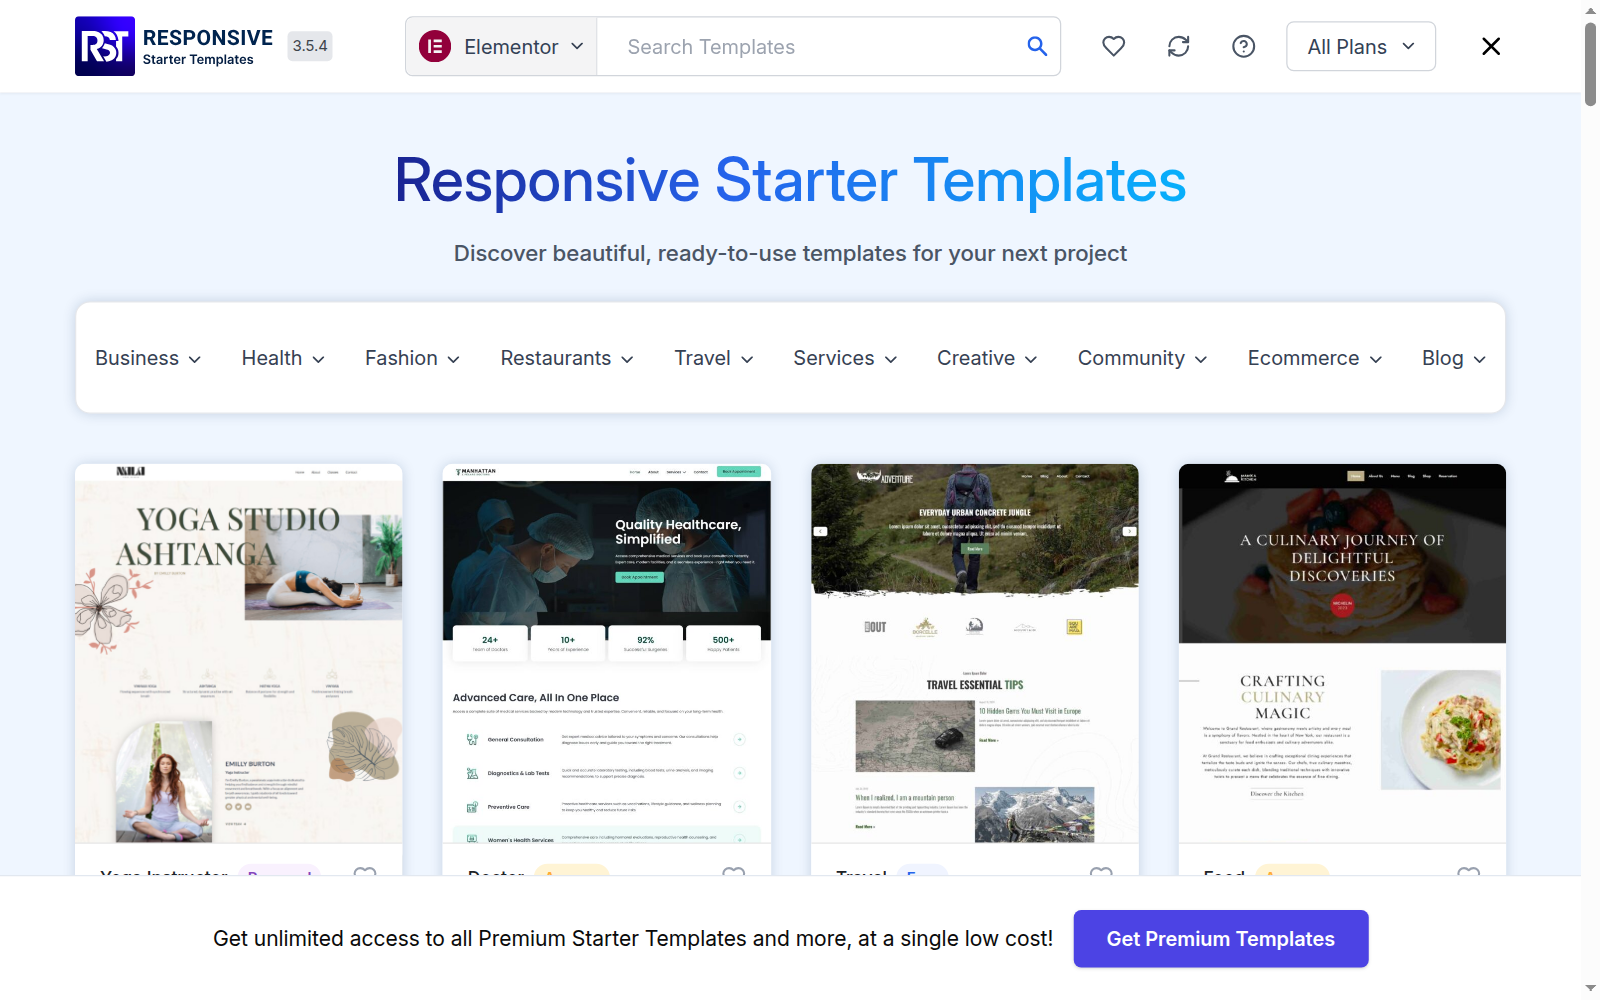This screenshot has height=1000, width=1600.
Task: Close the templates screen with X
Action: [1491, 46]
